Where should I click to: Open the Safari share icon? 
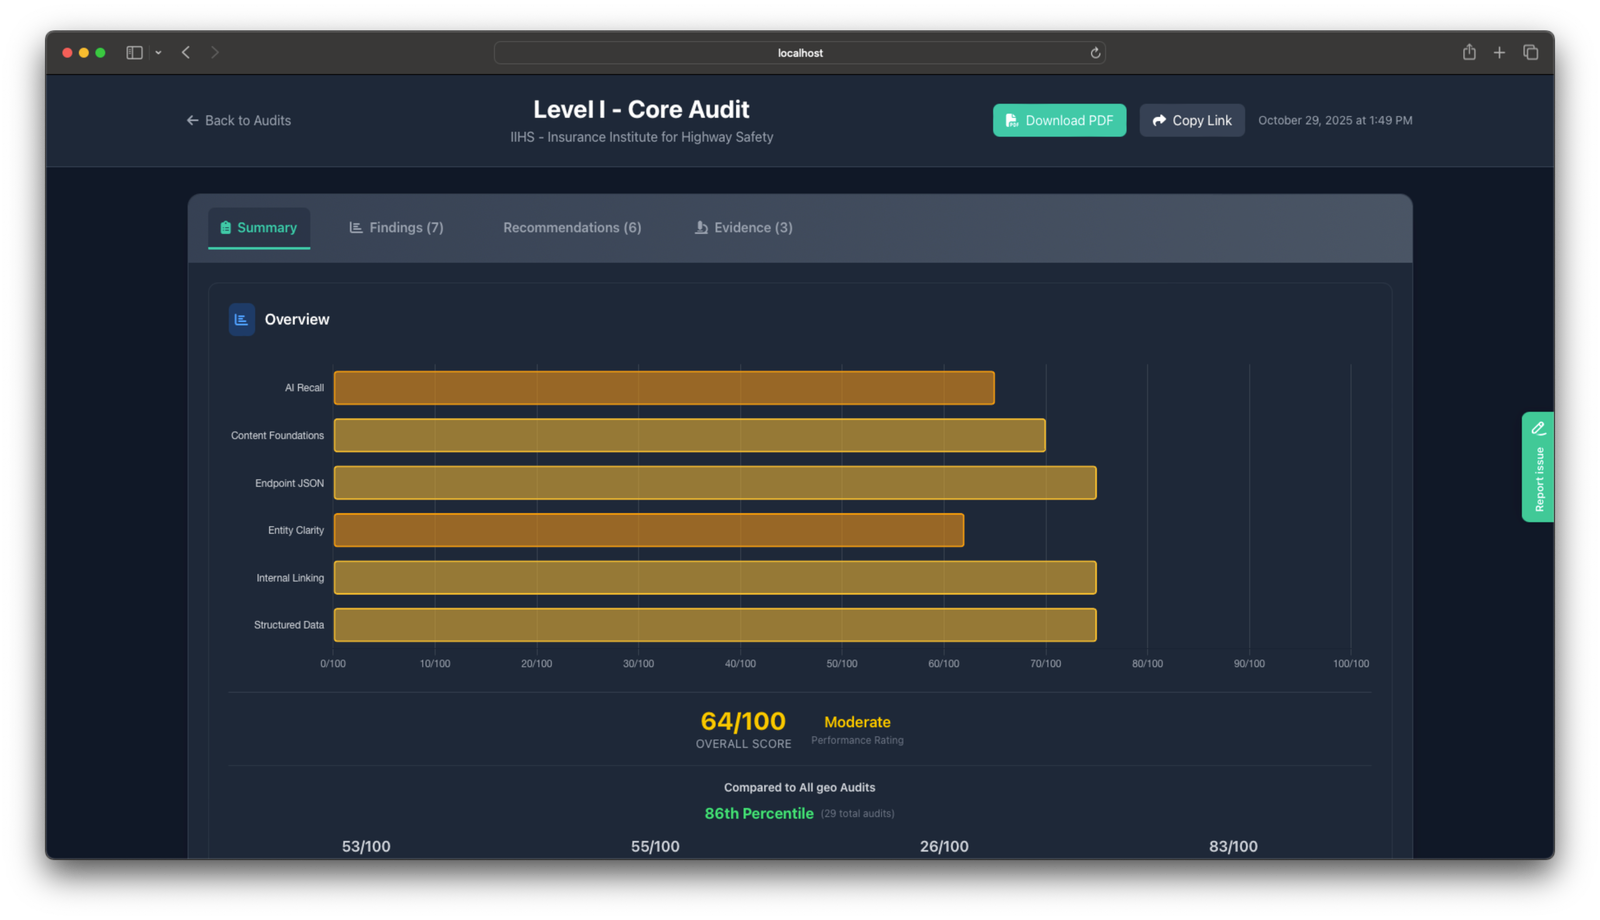1469,52
